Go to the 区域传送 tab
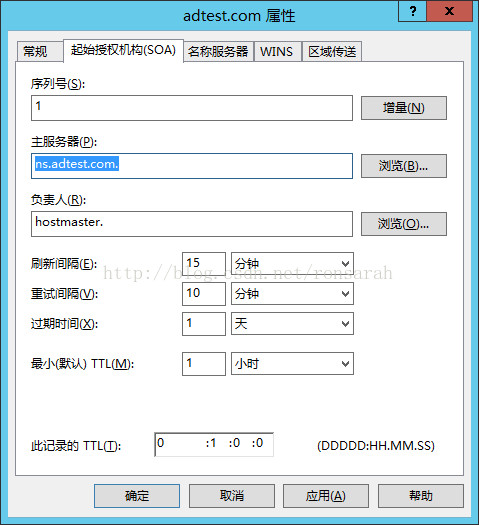 click(332, 52)
